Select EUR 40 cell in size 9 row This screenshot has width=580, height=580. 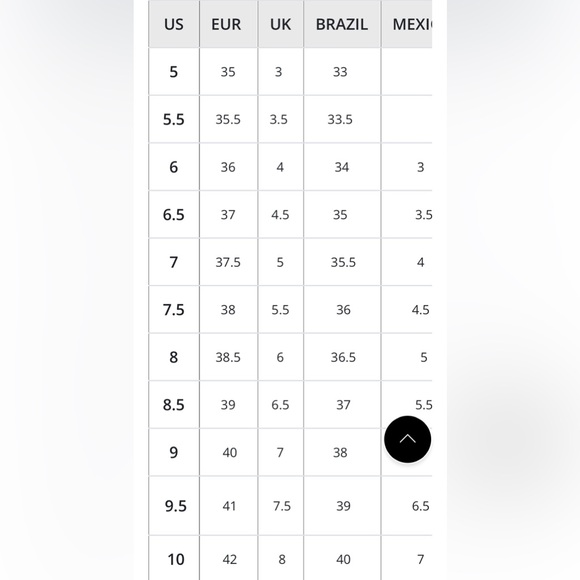tap(228, 452)
